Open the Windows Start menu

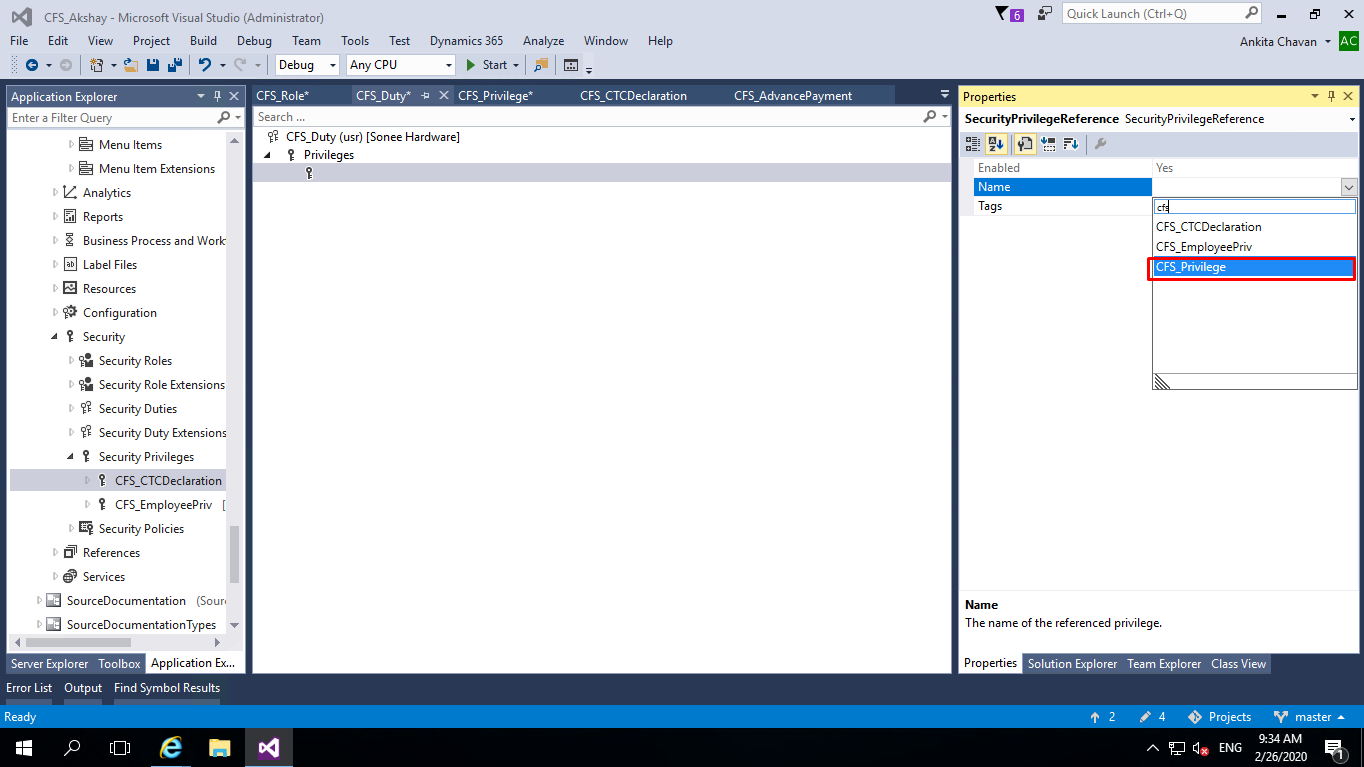24,747
